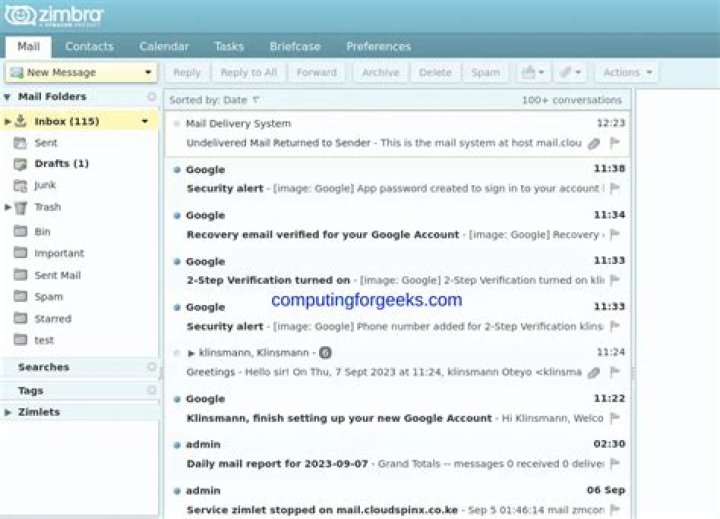Open the Inbox folder dropdown arrow
Viewport: 720px width, 519px height.
coord(145,121)
